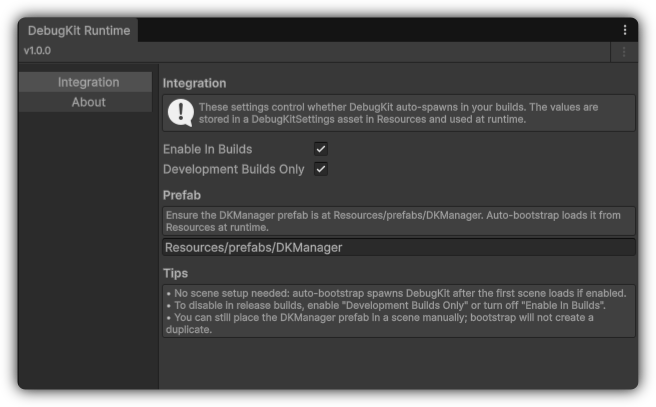
Task: Switch to the Integration sidebar section
Action: pos(88,82)
